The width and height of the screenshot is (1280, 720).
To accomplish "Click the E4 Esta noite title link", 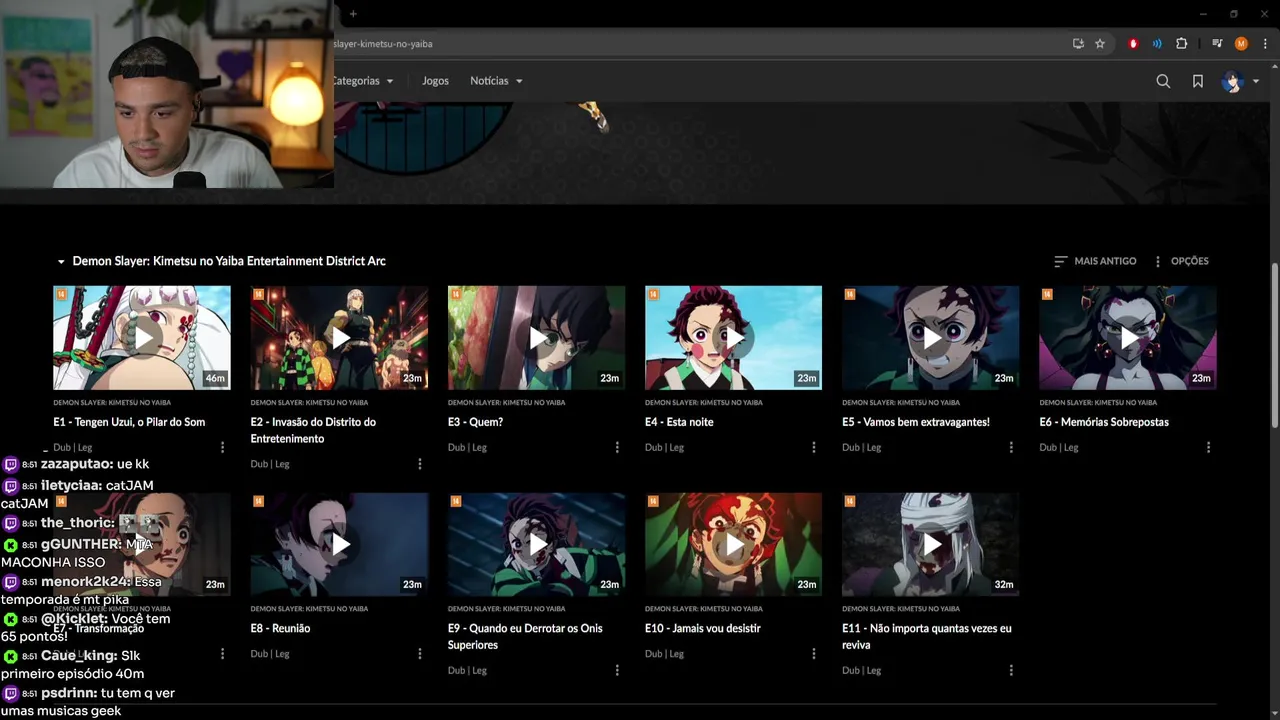I will [679, 422].
